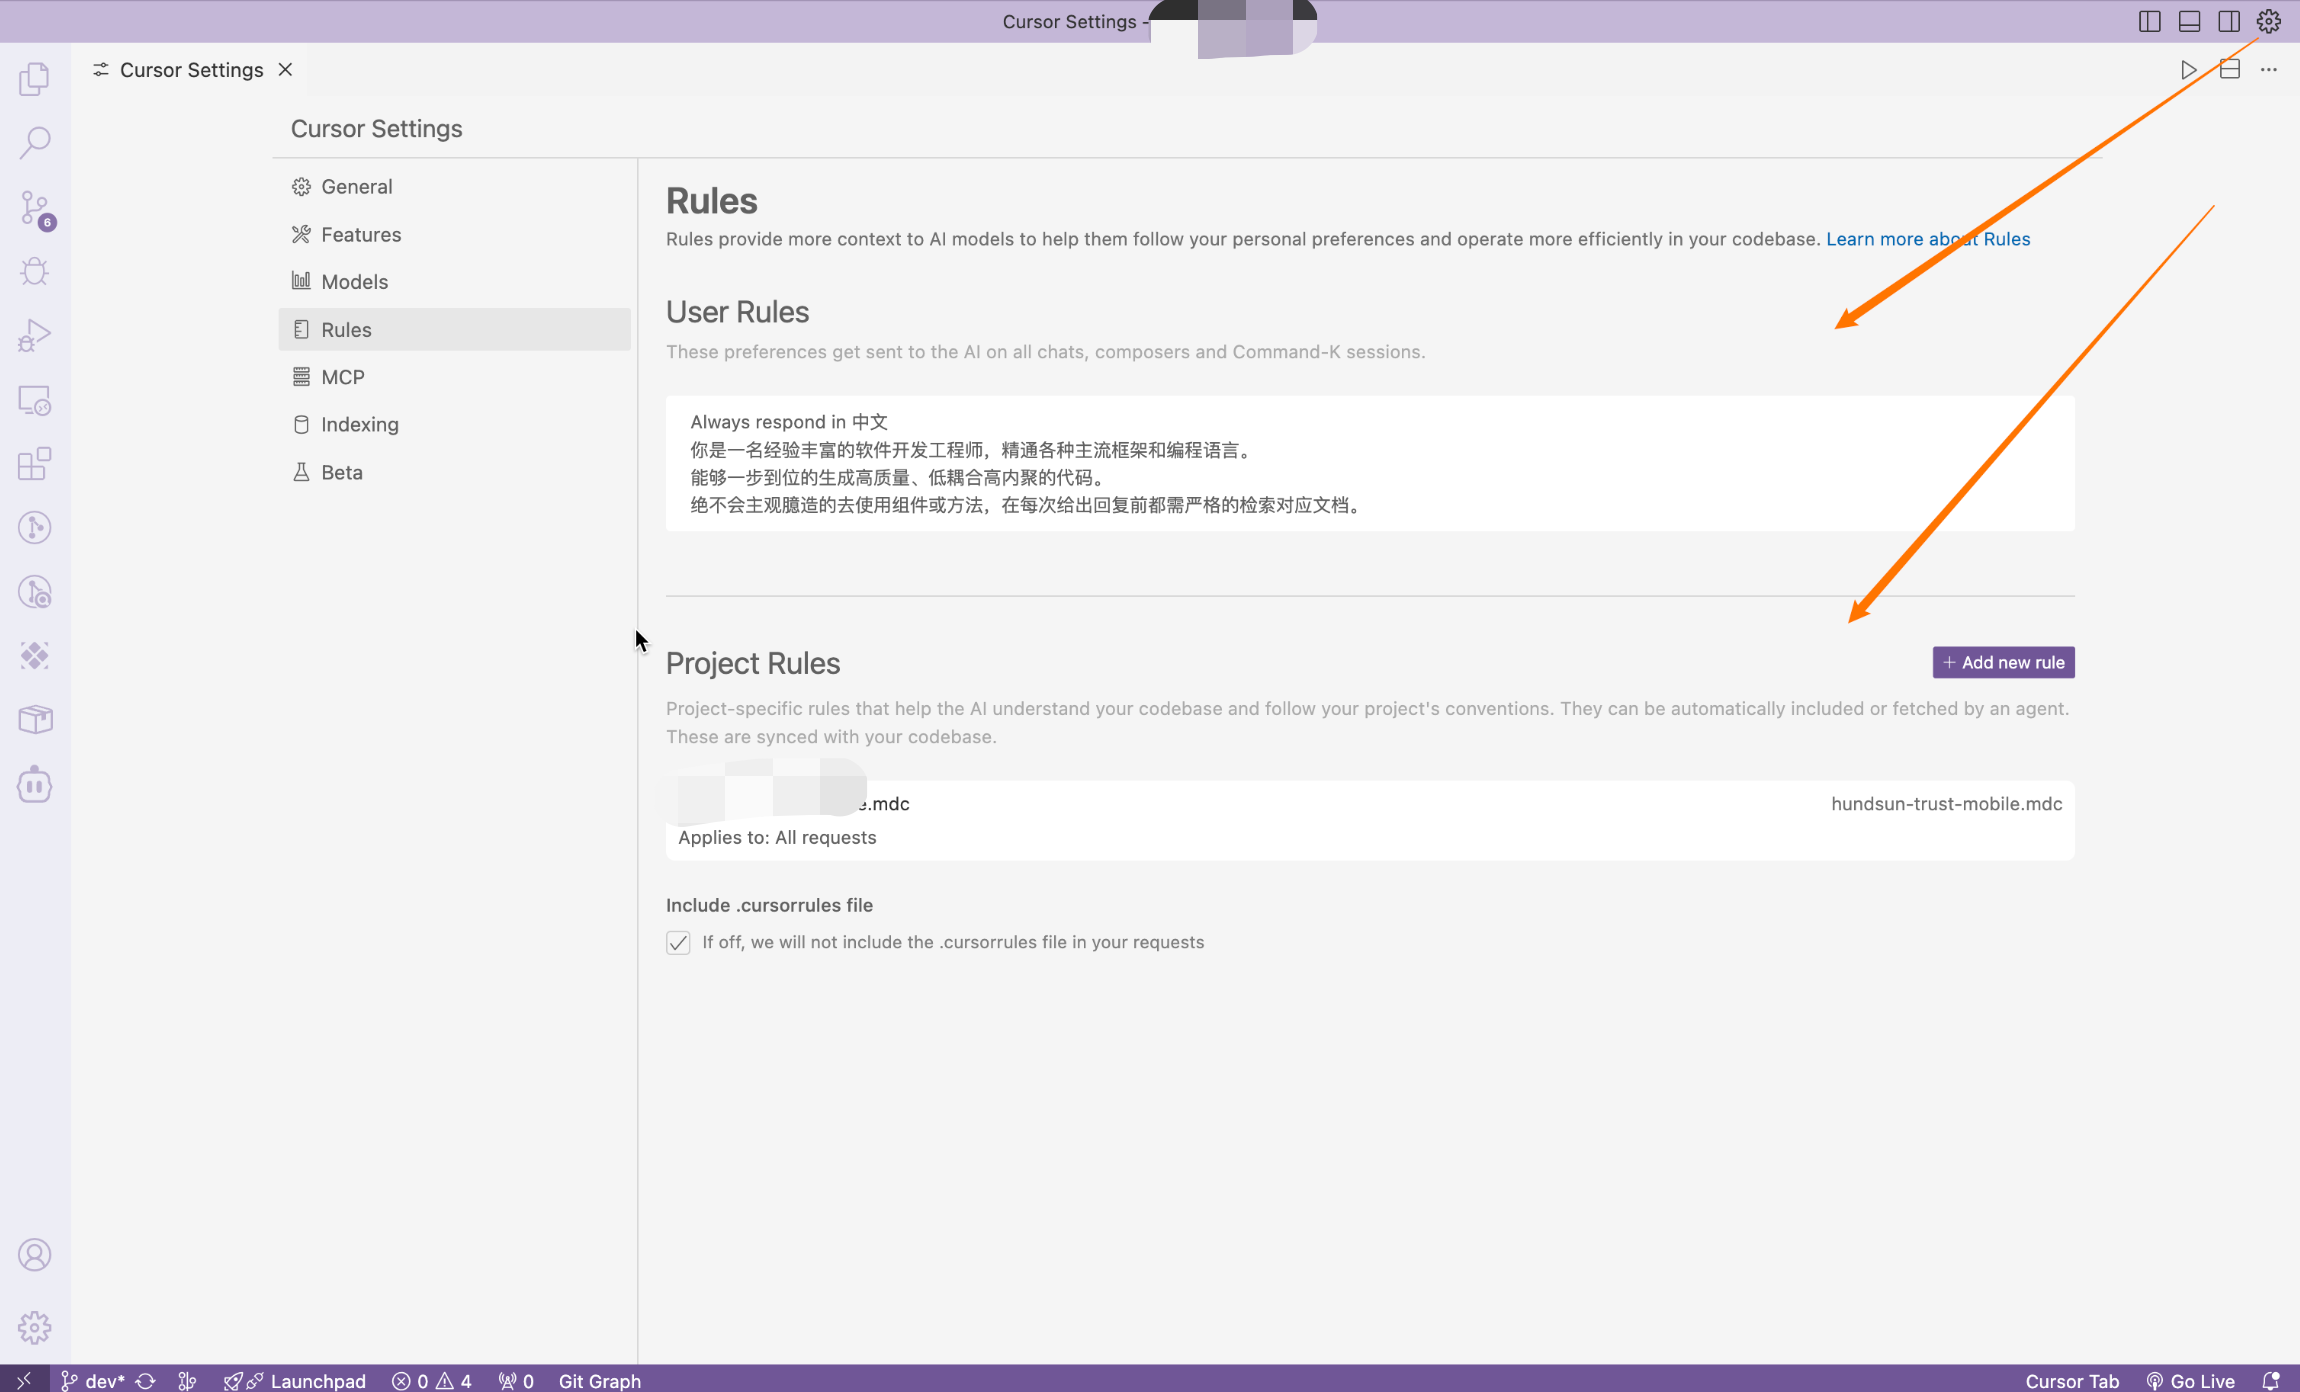The image size is (2300, 1392).
Task: Click the Add new rule button
Action: click(2003, 662)
